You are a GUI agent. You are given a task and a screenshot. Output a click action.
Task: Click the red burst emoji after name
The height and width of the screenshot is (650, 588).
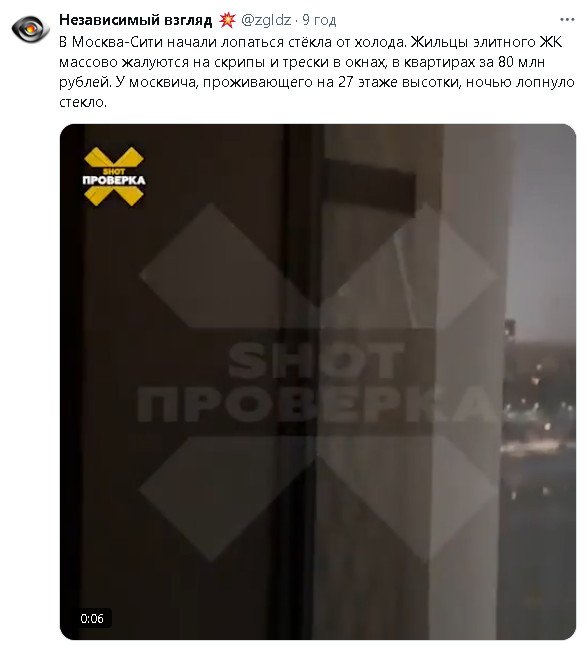pos(227,20)
